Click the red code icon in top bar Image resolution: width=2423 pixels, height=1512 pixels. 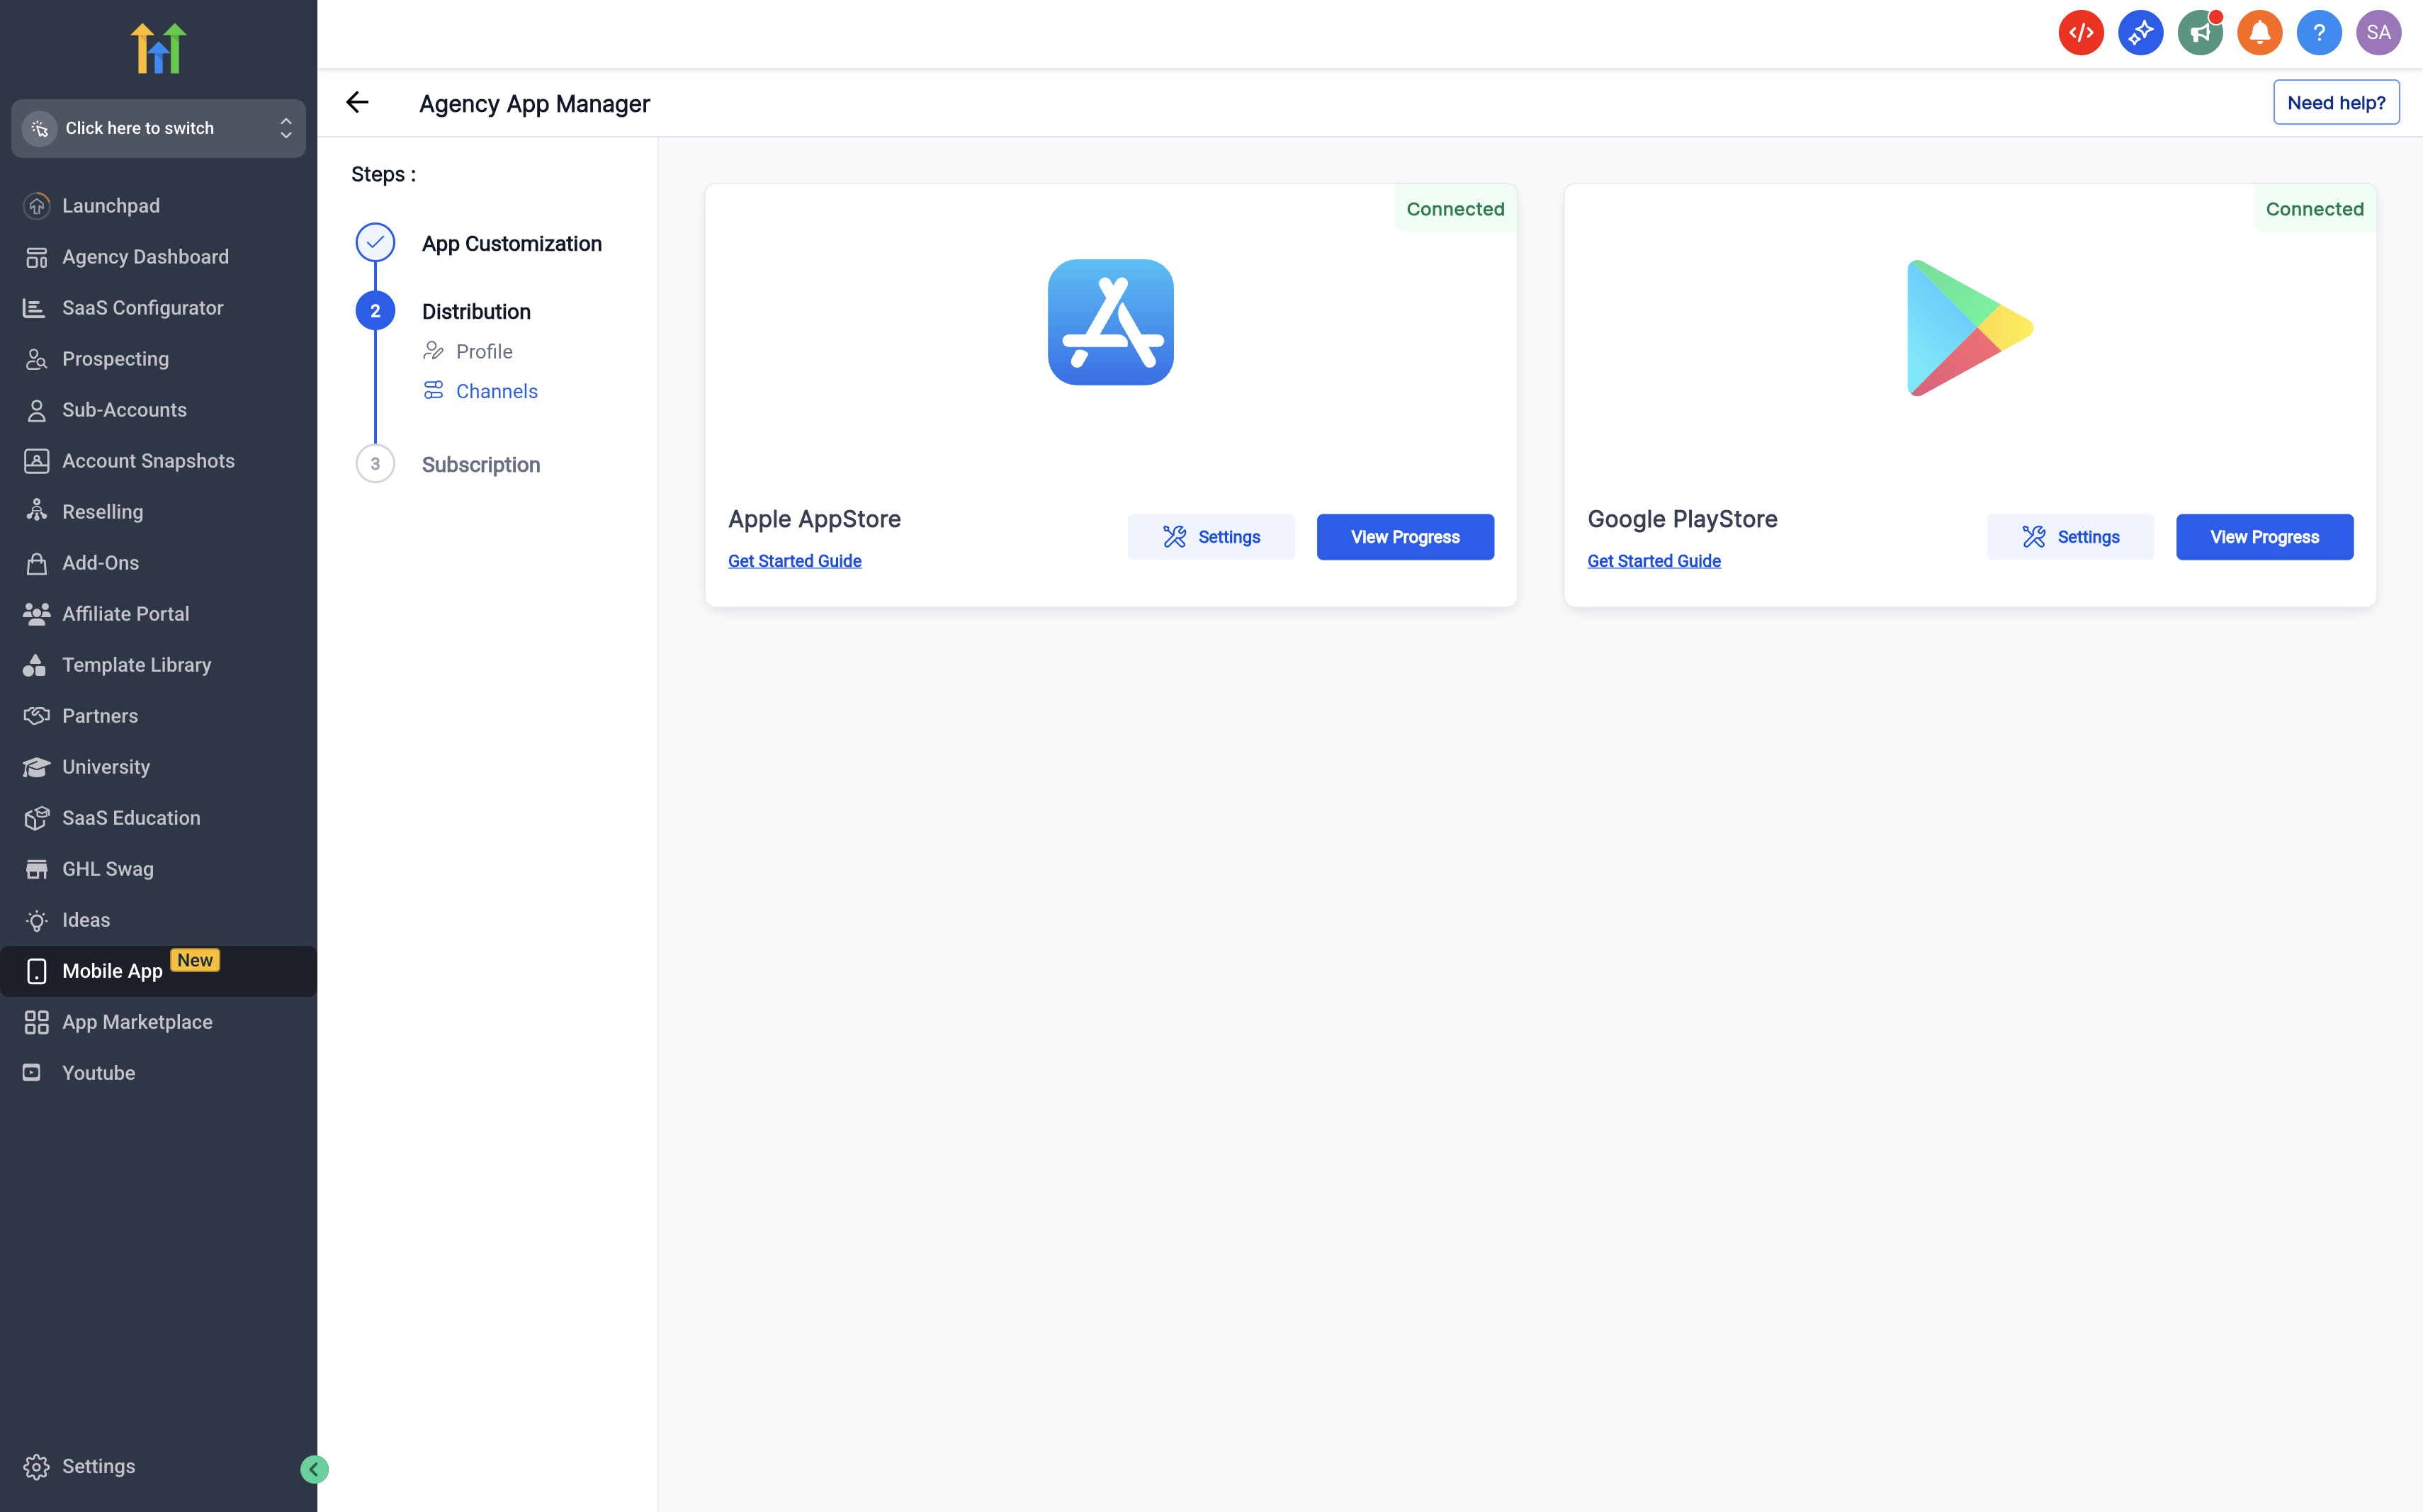(x=2080, y=33)
